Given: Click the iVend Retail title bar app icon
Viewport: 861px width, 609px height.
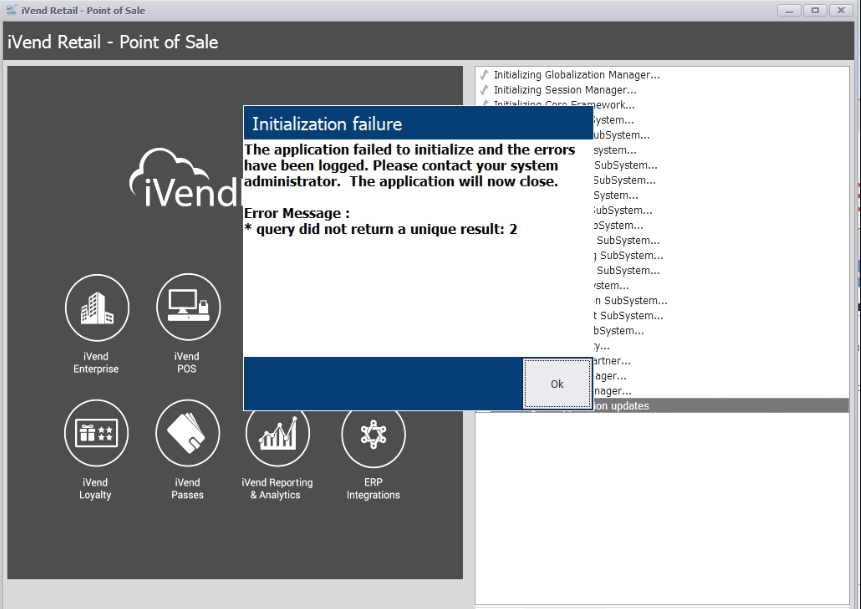Looking at the screenshot, I should (x=11, y=10).
